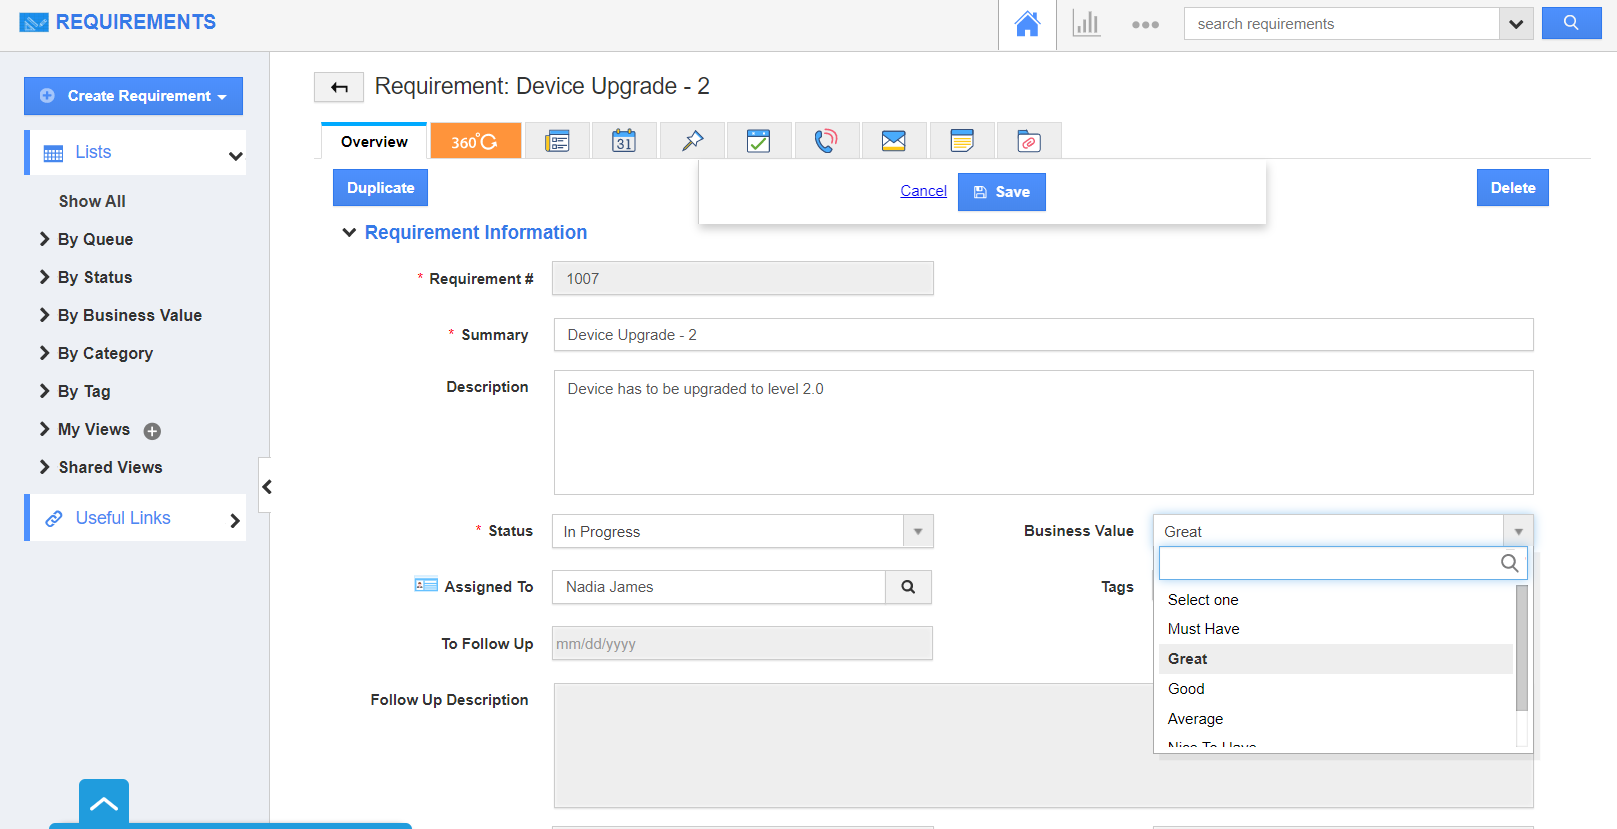The height and width of the screenshot is (829, 1617).
Task: Open the news feed tab icon
Action: pyautogui.click(x=557, y=141)
